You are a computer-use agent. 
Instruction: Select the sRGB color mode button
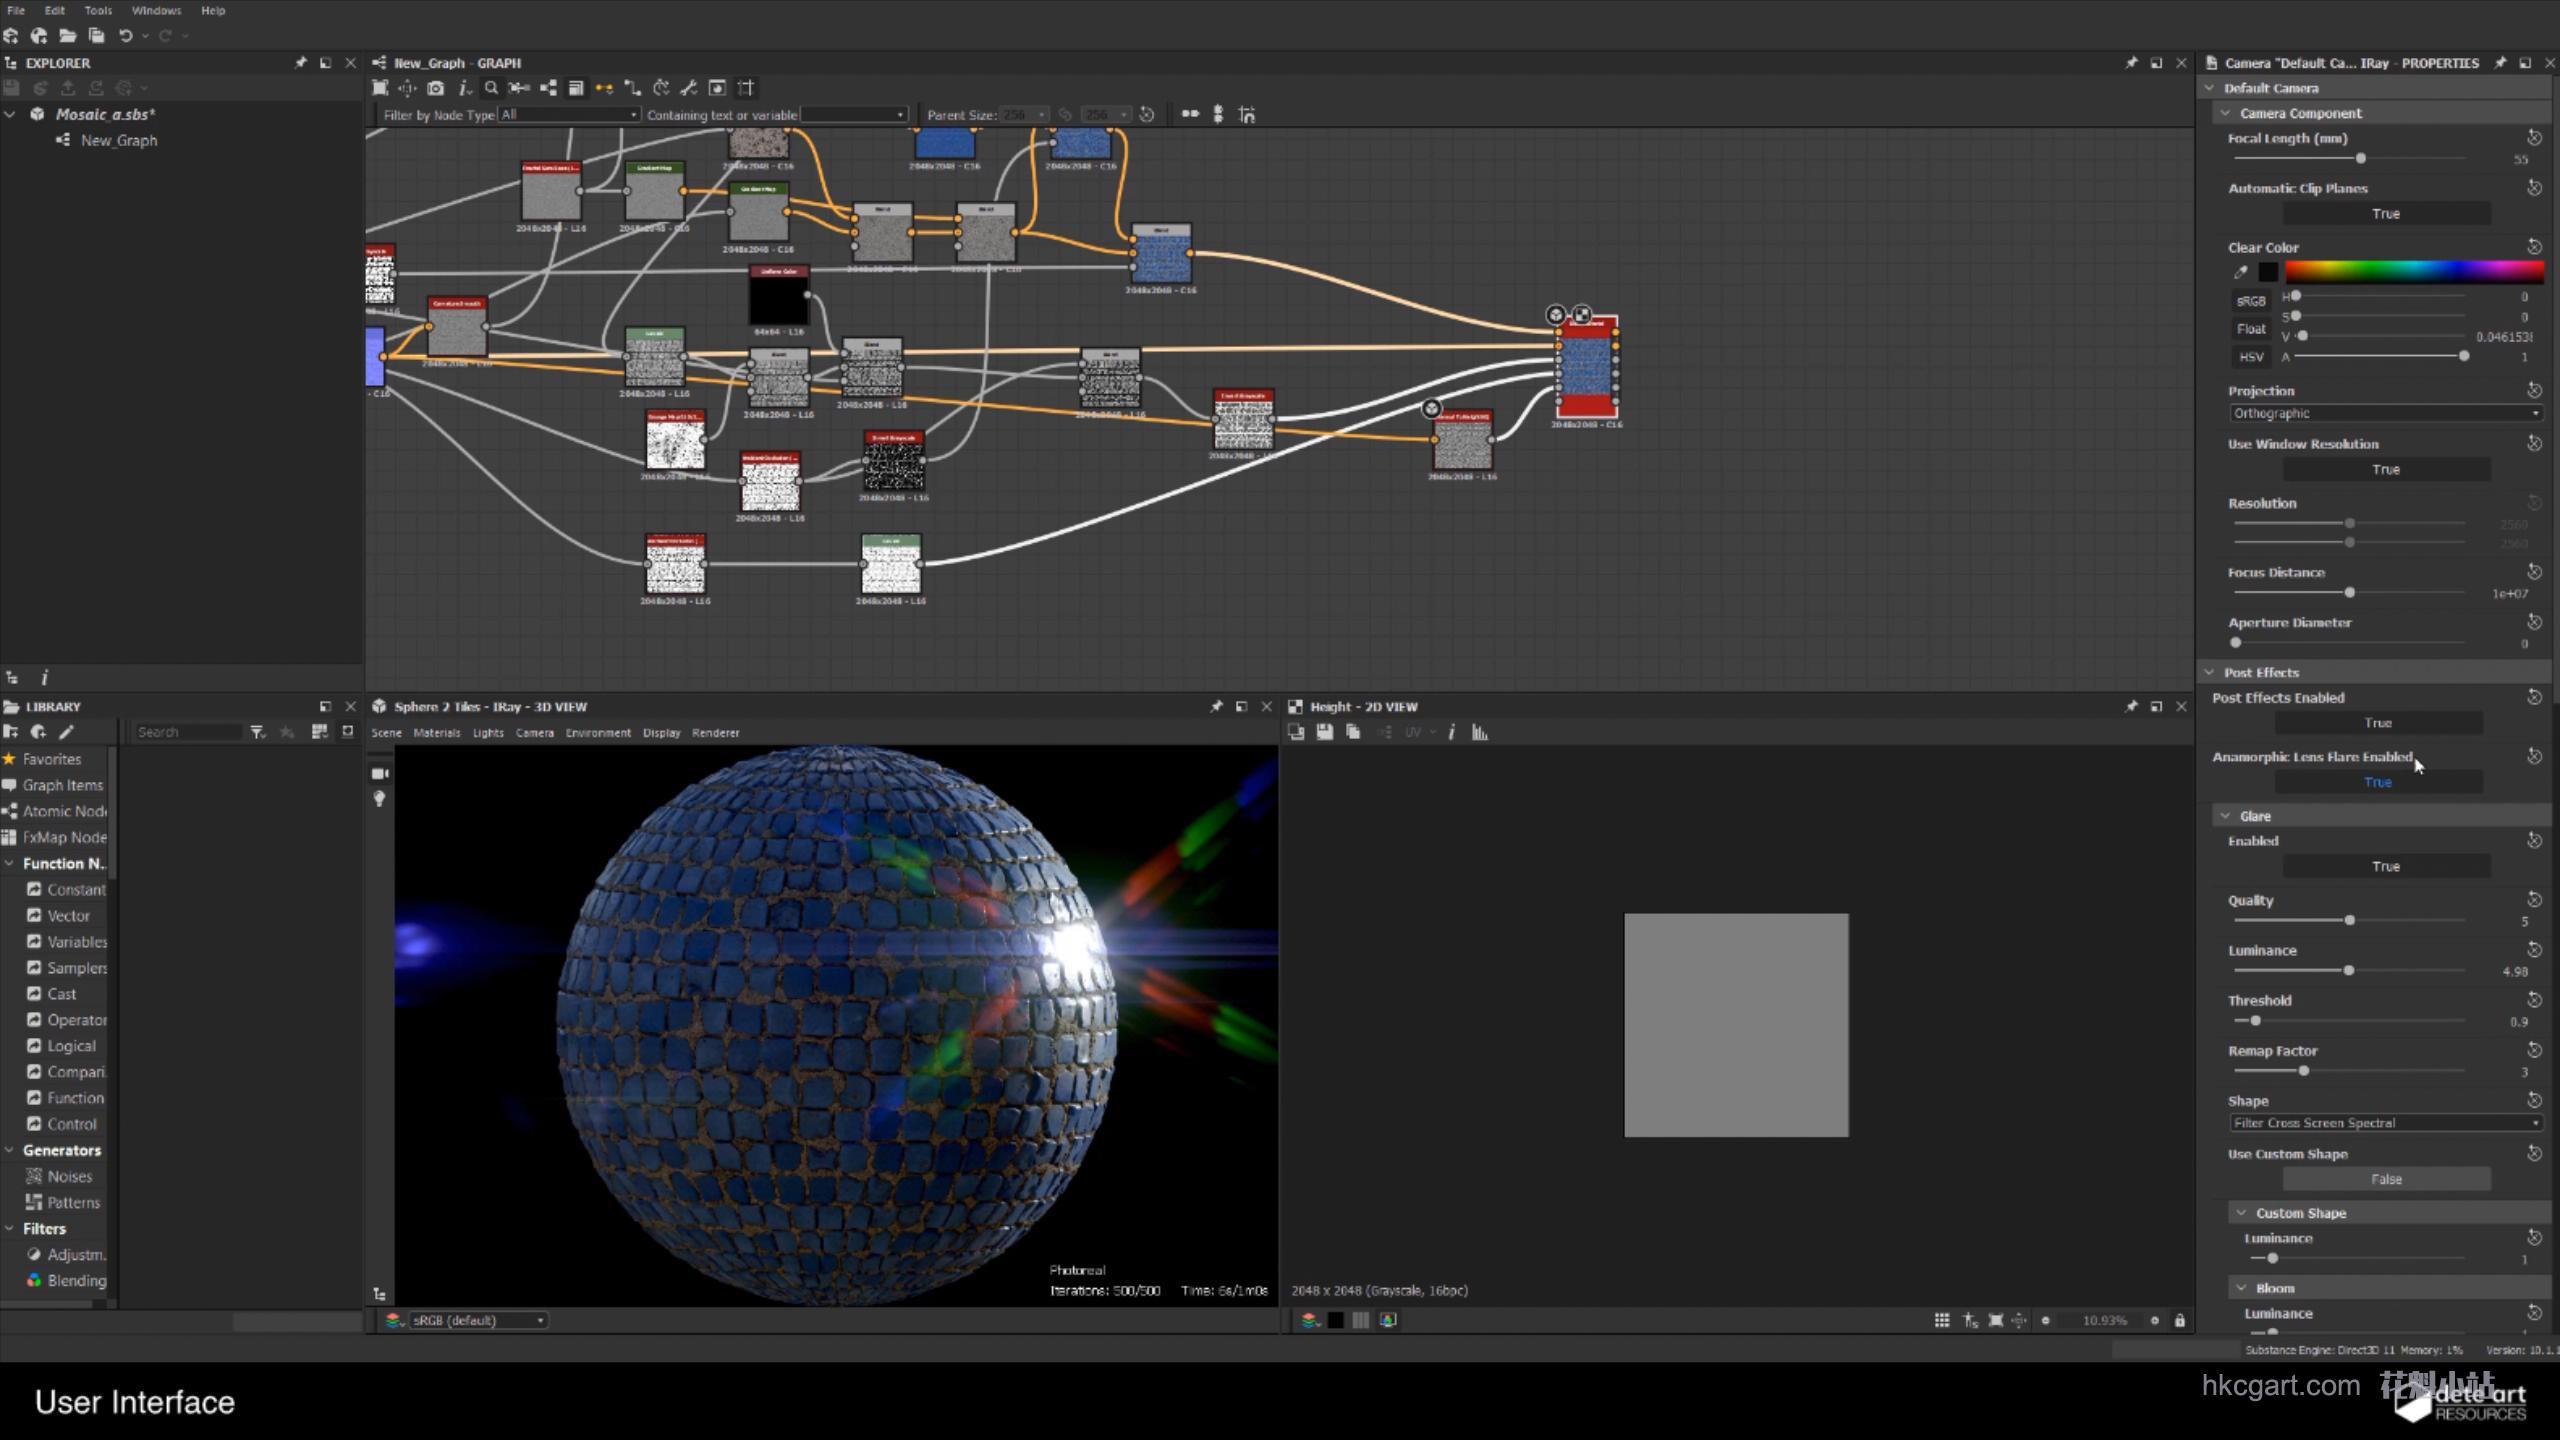(2251, 301)
